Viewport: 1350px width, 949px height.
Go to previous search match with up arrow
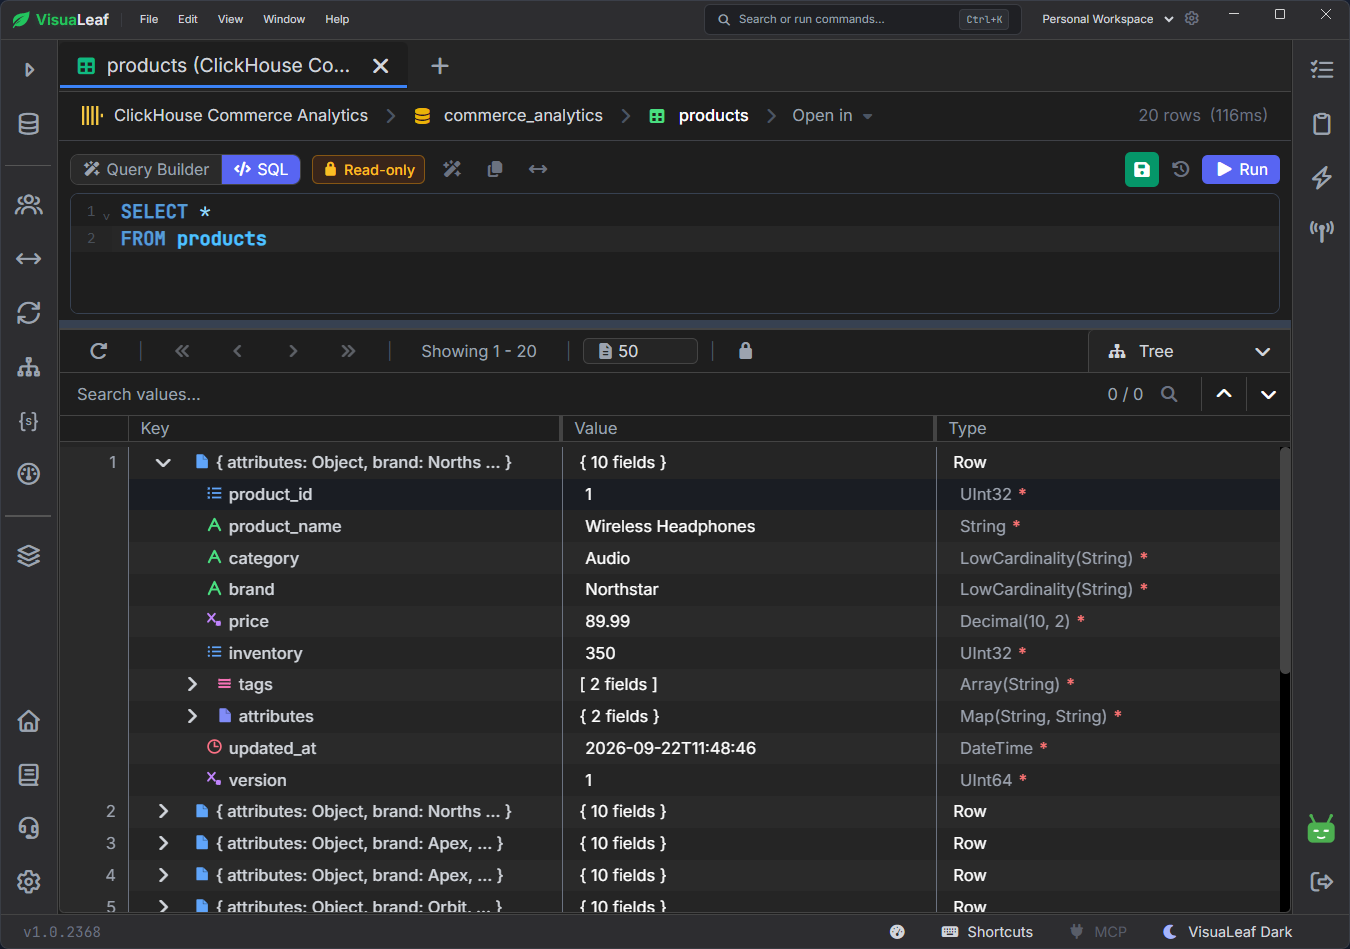(1224, 394)
